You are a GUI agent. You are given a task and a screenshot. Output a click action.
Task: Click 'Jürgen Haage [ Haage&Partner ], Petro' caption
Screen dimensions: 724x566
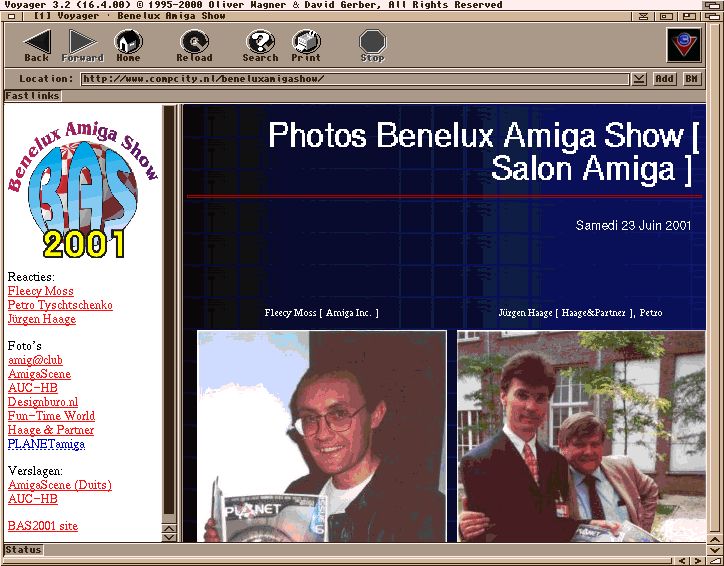coord(580,313)
